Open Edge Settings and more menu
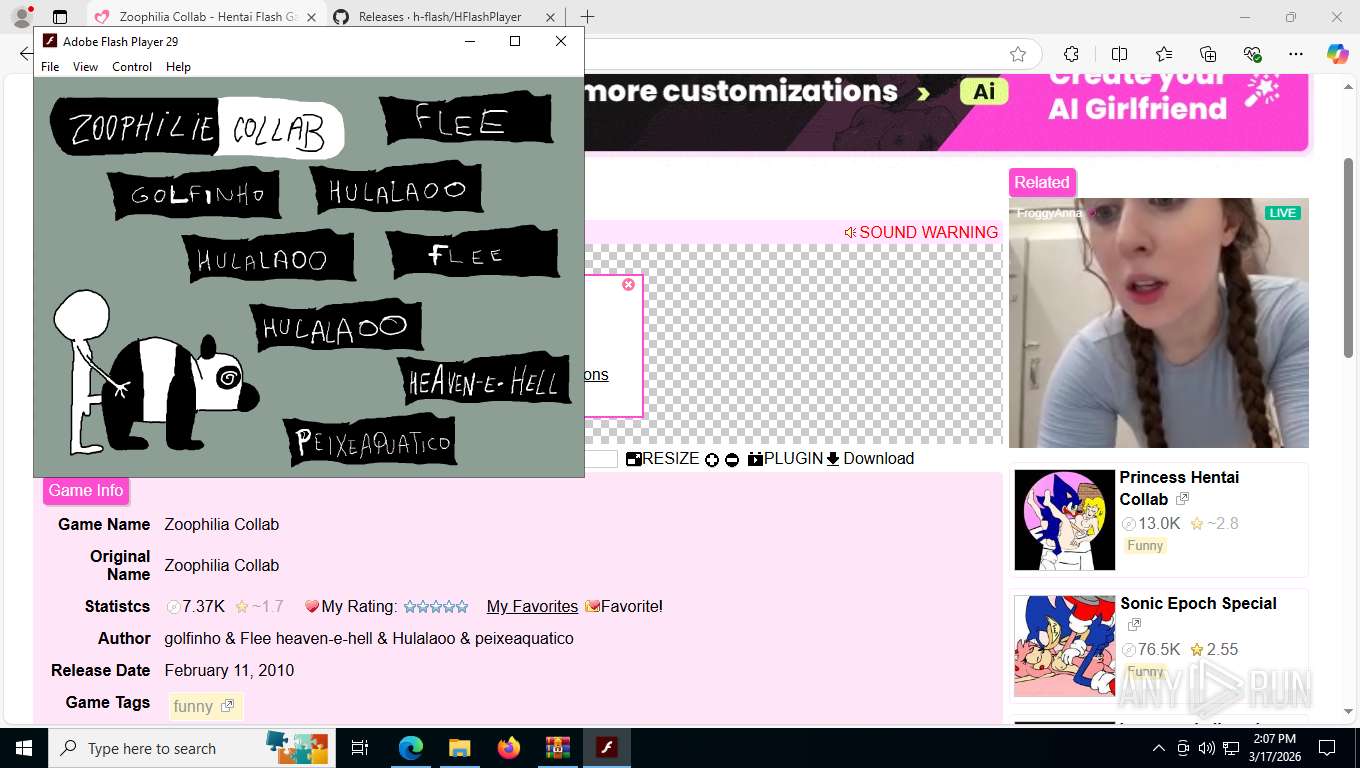Image resolution: width=1360 pixels, height=768 pixels. 1296,54
